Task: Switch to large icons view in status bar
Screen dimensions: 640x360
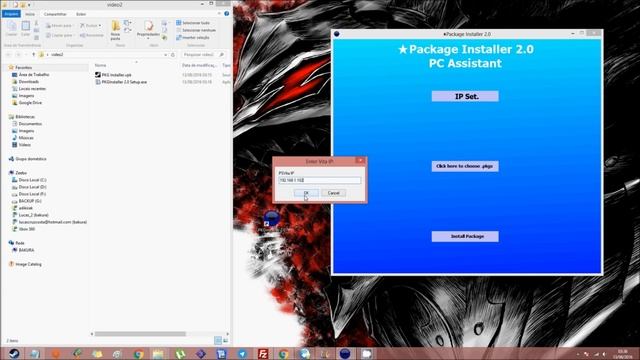Action: pyautogui.click(x=225, y=340)
